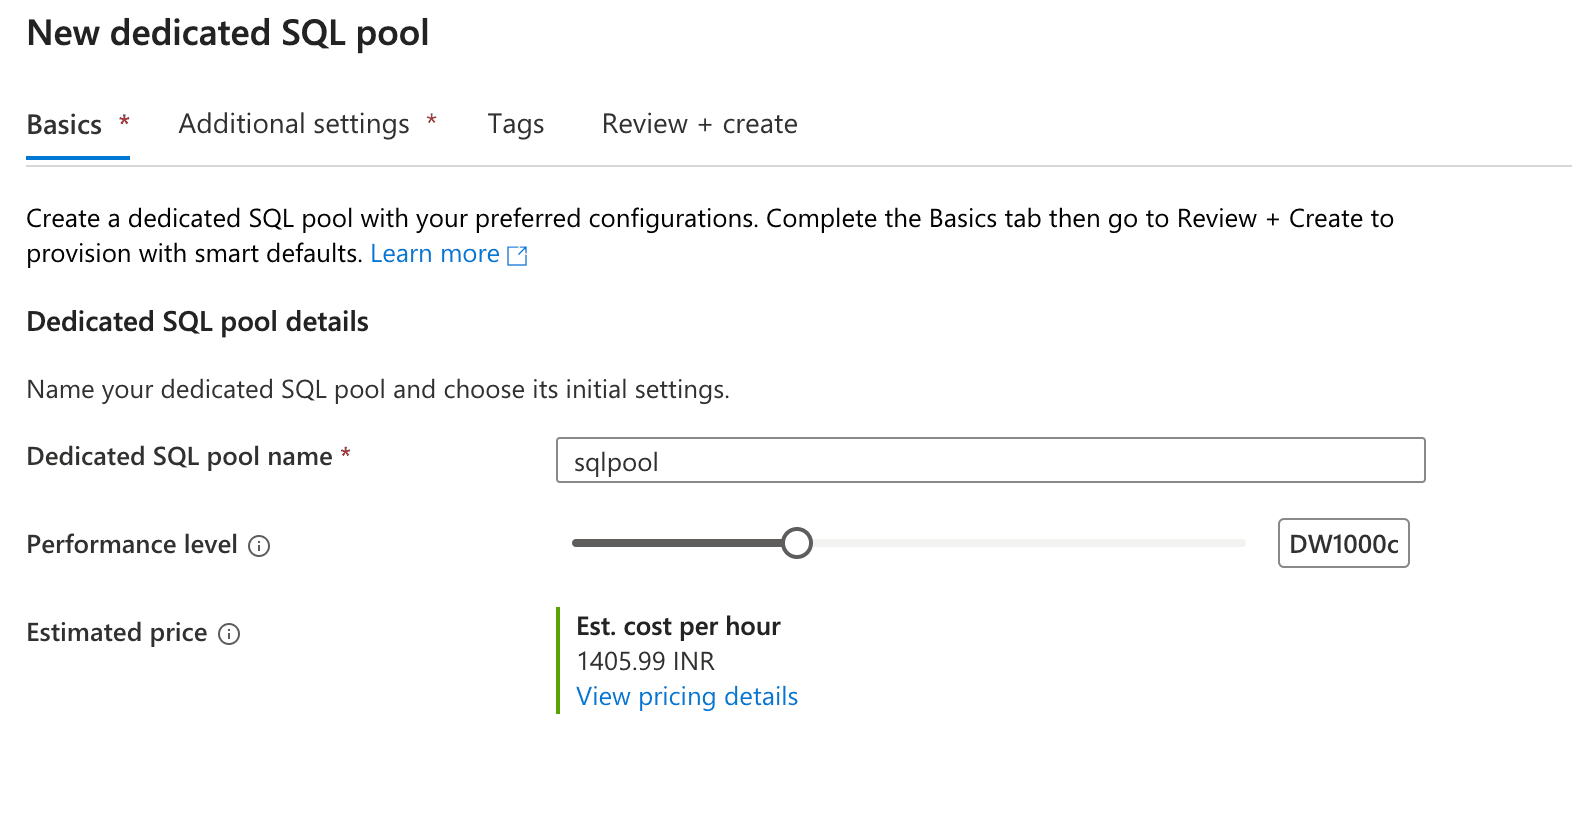The image size is (1572, 822).
Task: Click the Est. cost per hour heading
Action: (x=678, y=627)
